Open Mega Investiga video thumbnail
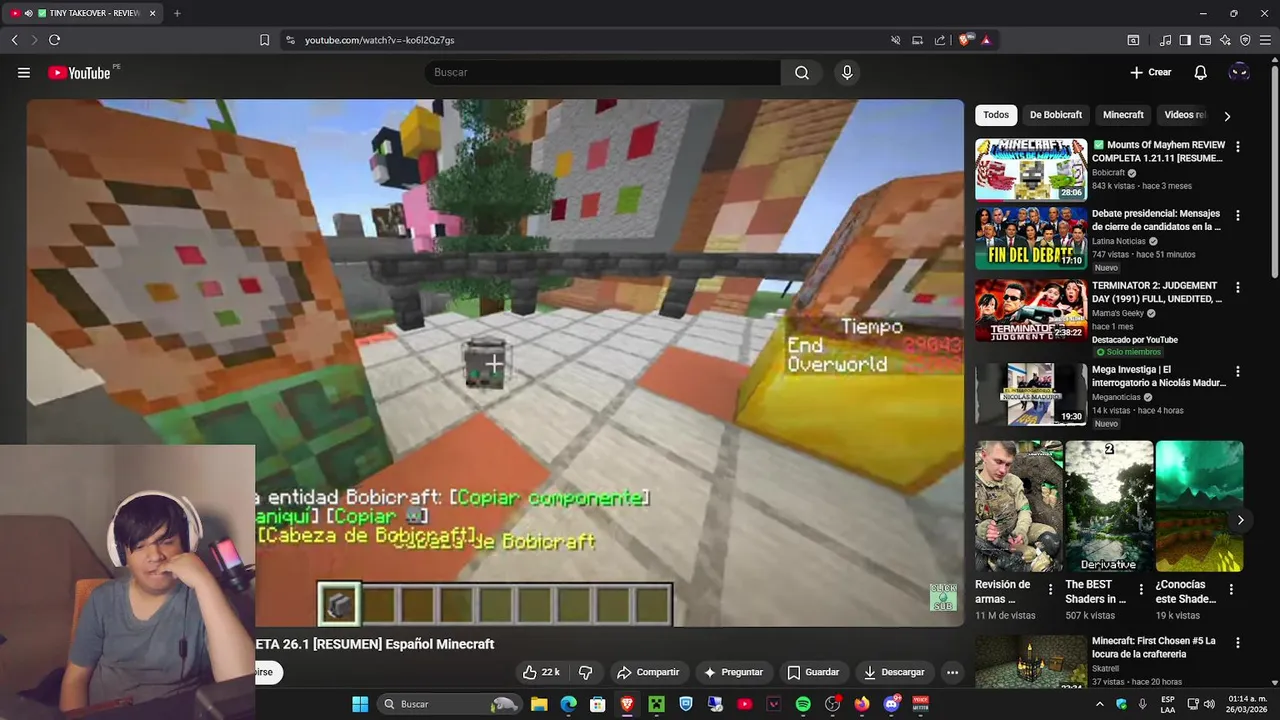Viewport: 1280px width, 720px height. click(x=1031, y=394)
